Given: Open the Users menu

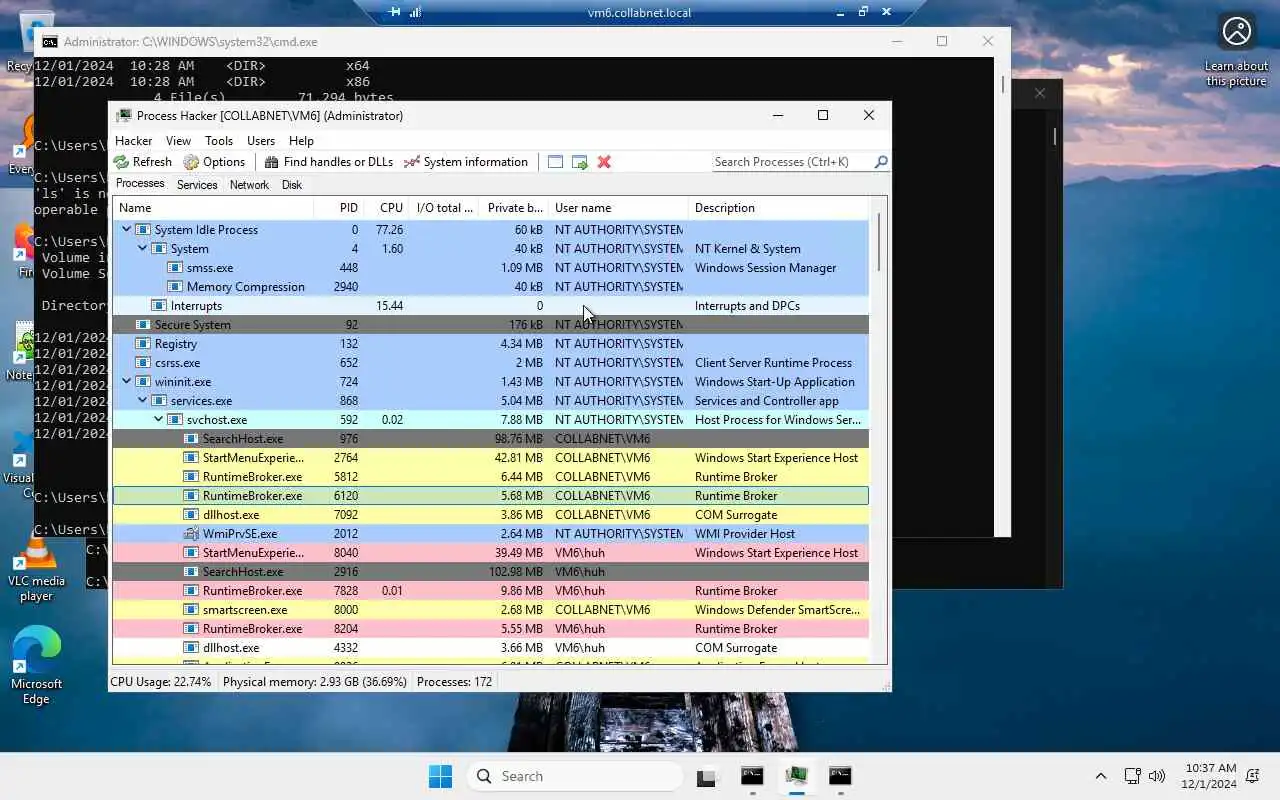Looking at the screenshot, I should point(261,141).
